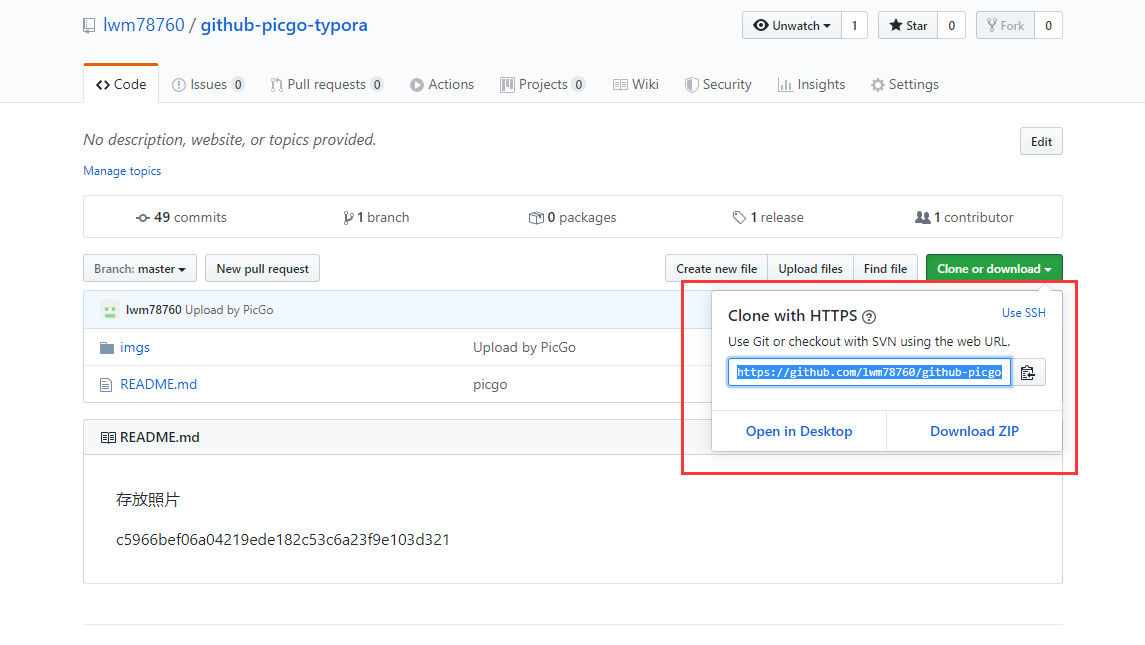The height and width of the screenshot is (645, 1145).
Task: Open the Projects tab
Action: click(x=543, y=85)
